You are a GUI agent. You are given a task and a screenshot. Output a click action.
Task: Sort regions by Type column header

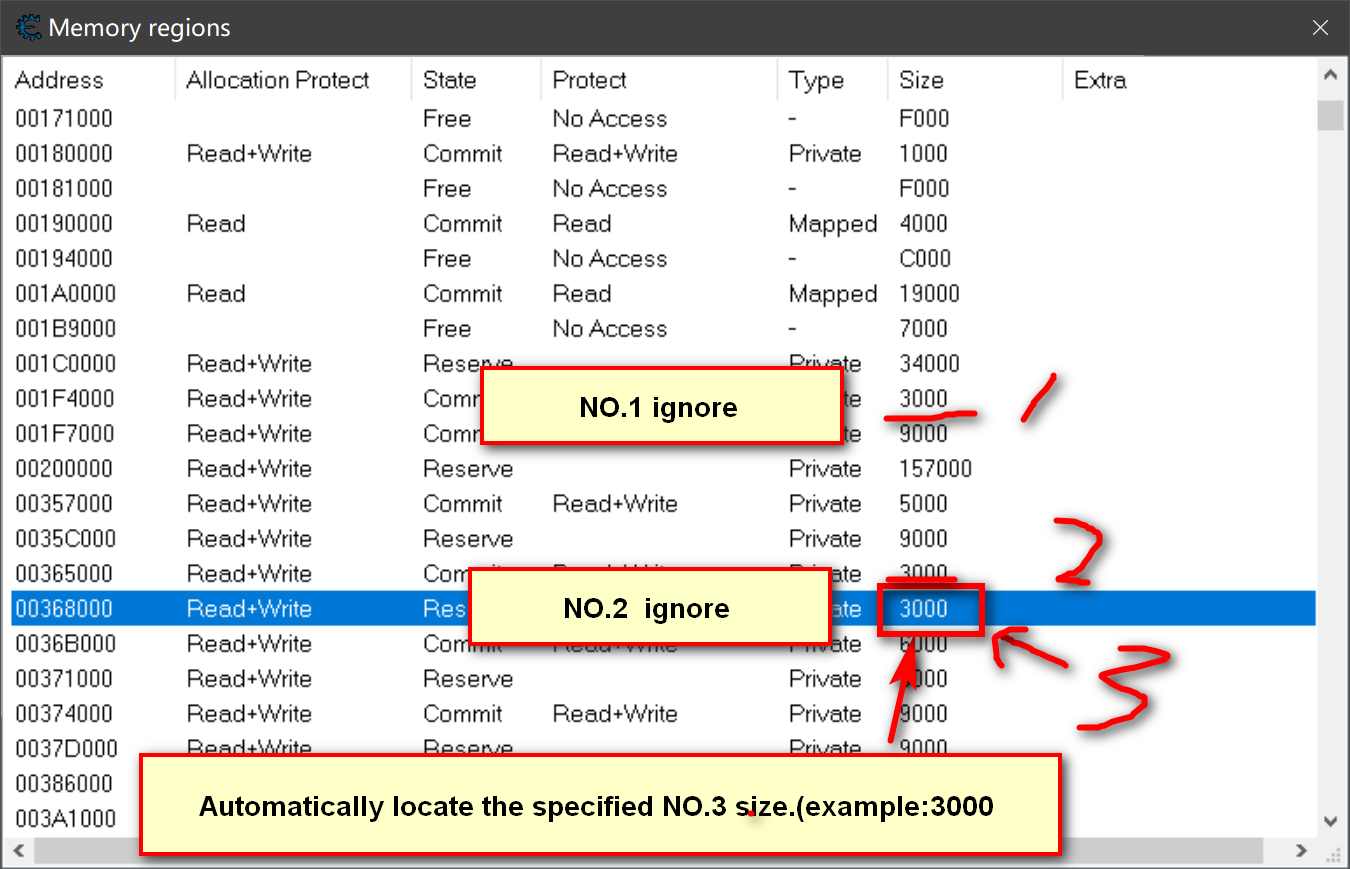click(x=816, y=81)
